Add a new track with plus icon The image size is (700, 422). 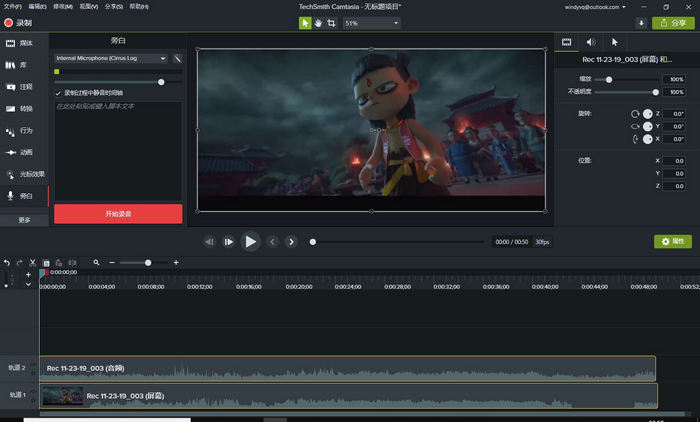click(28, 275)
